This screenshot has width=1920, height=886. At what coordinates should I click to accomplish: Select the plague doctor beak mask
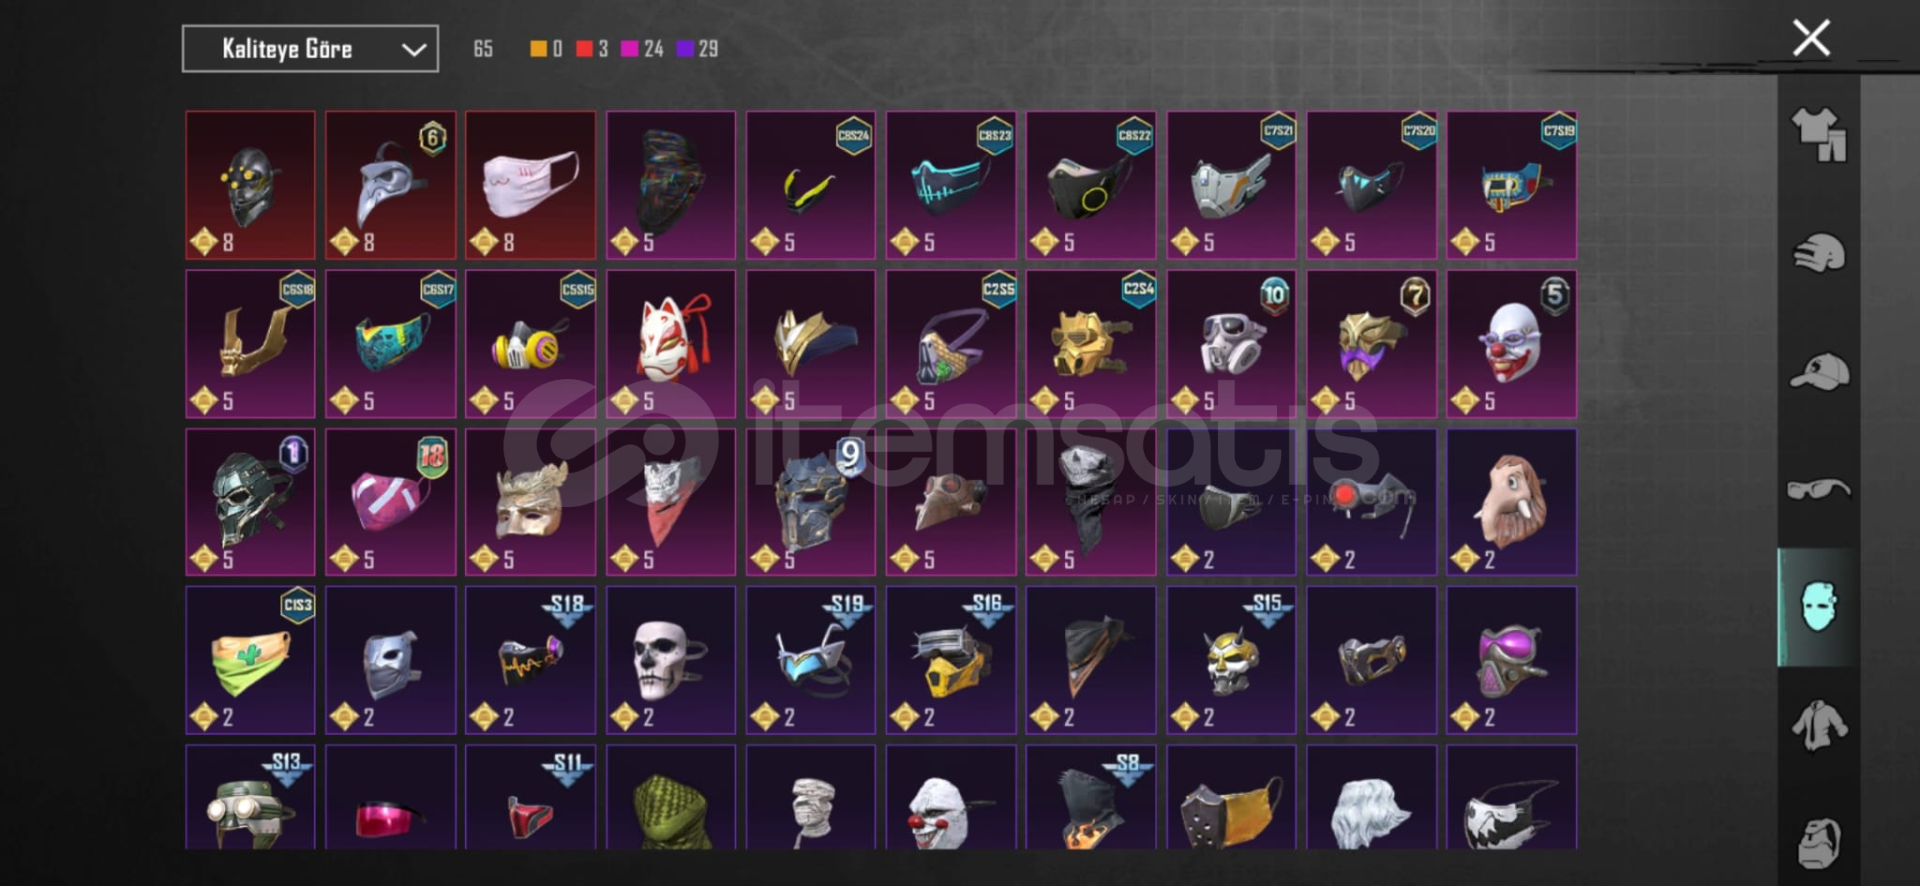(391, 185)
